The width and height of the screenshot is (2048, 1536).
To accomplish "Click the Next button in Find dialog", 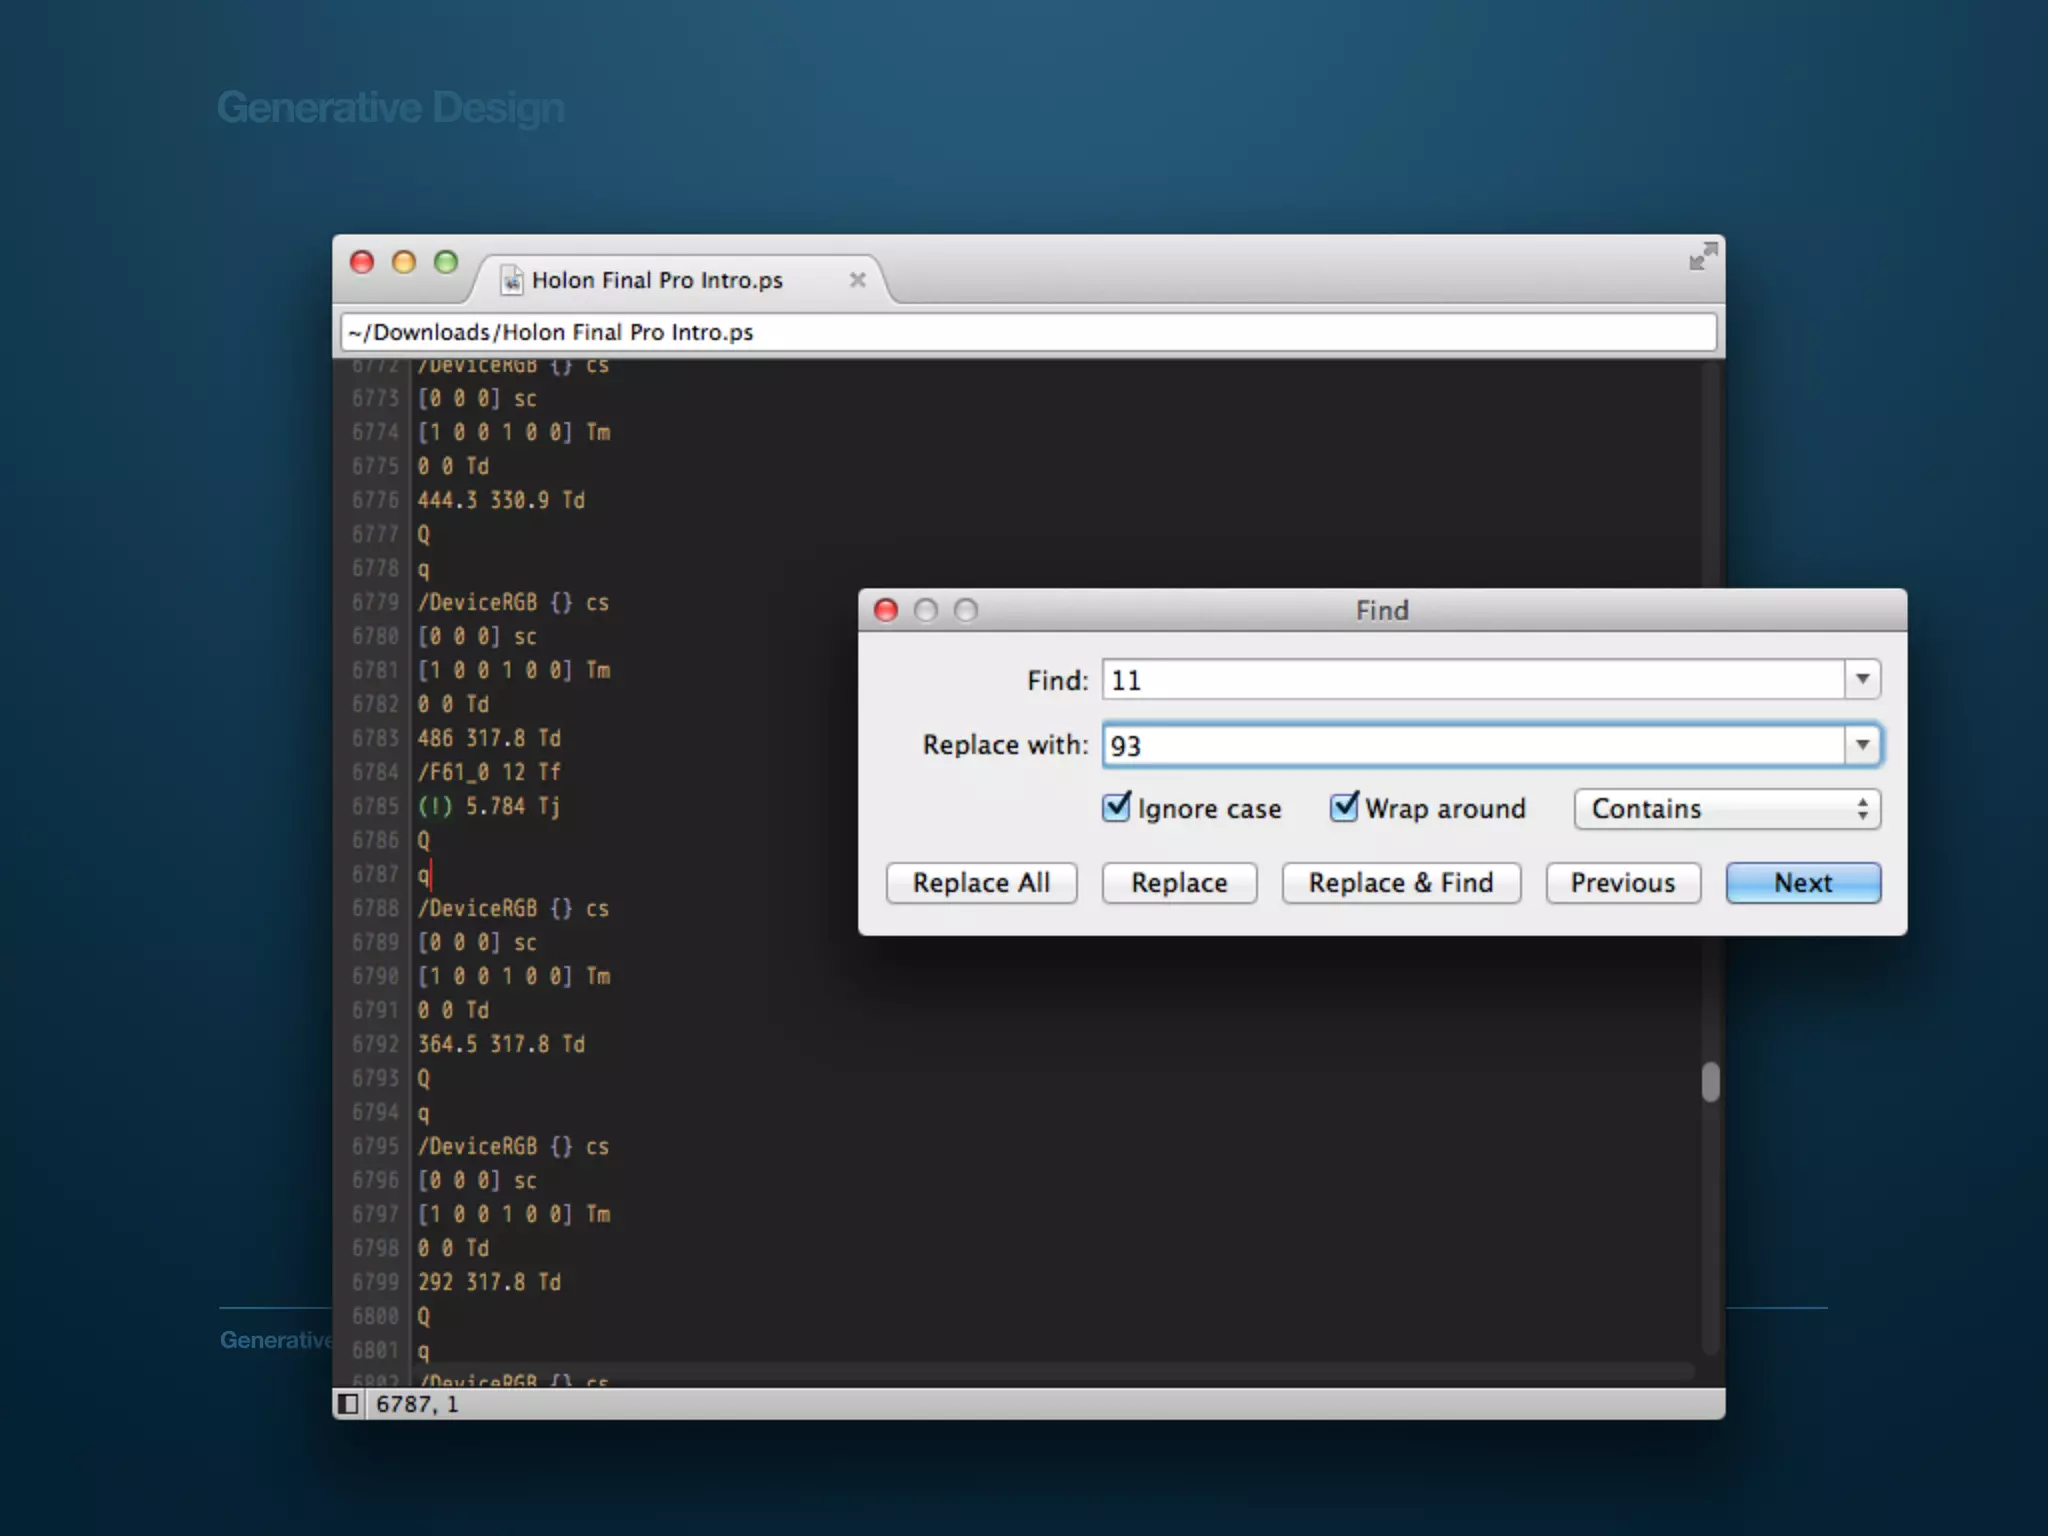I will tap(1802, 883).
